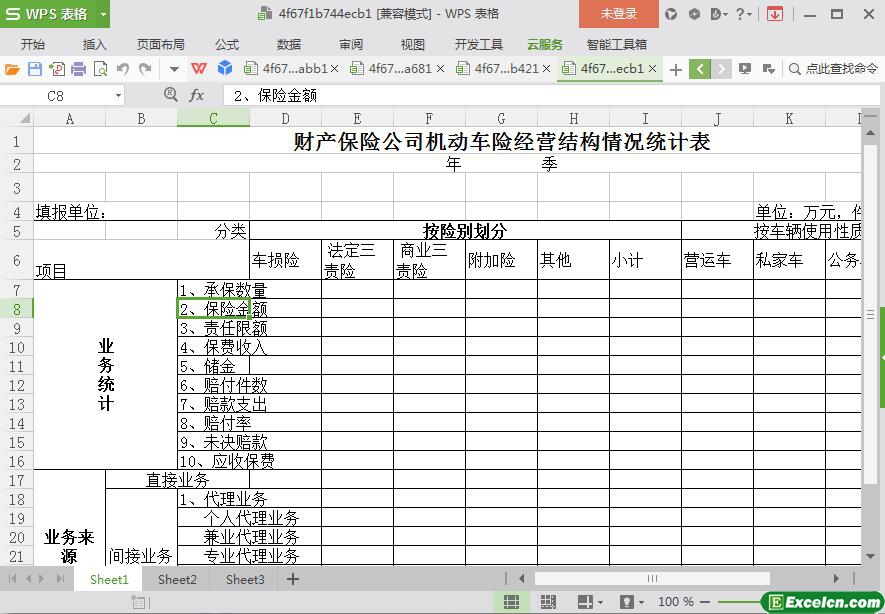Screen dimensions: 885x614
Task: Open the 开始 ribbon tab
Action: [x=33, y=45]
